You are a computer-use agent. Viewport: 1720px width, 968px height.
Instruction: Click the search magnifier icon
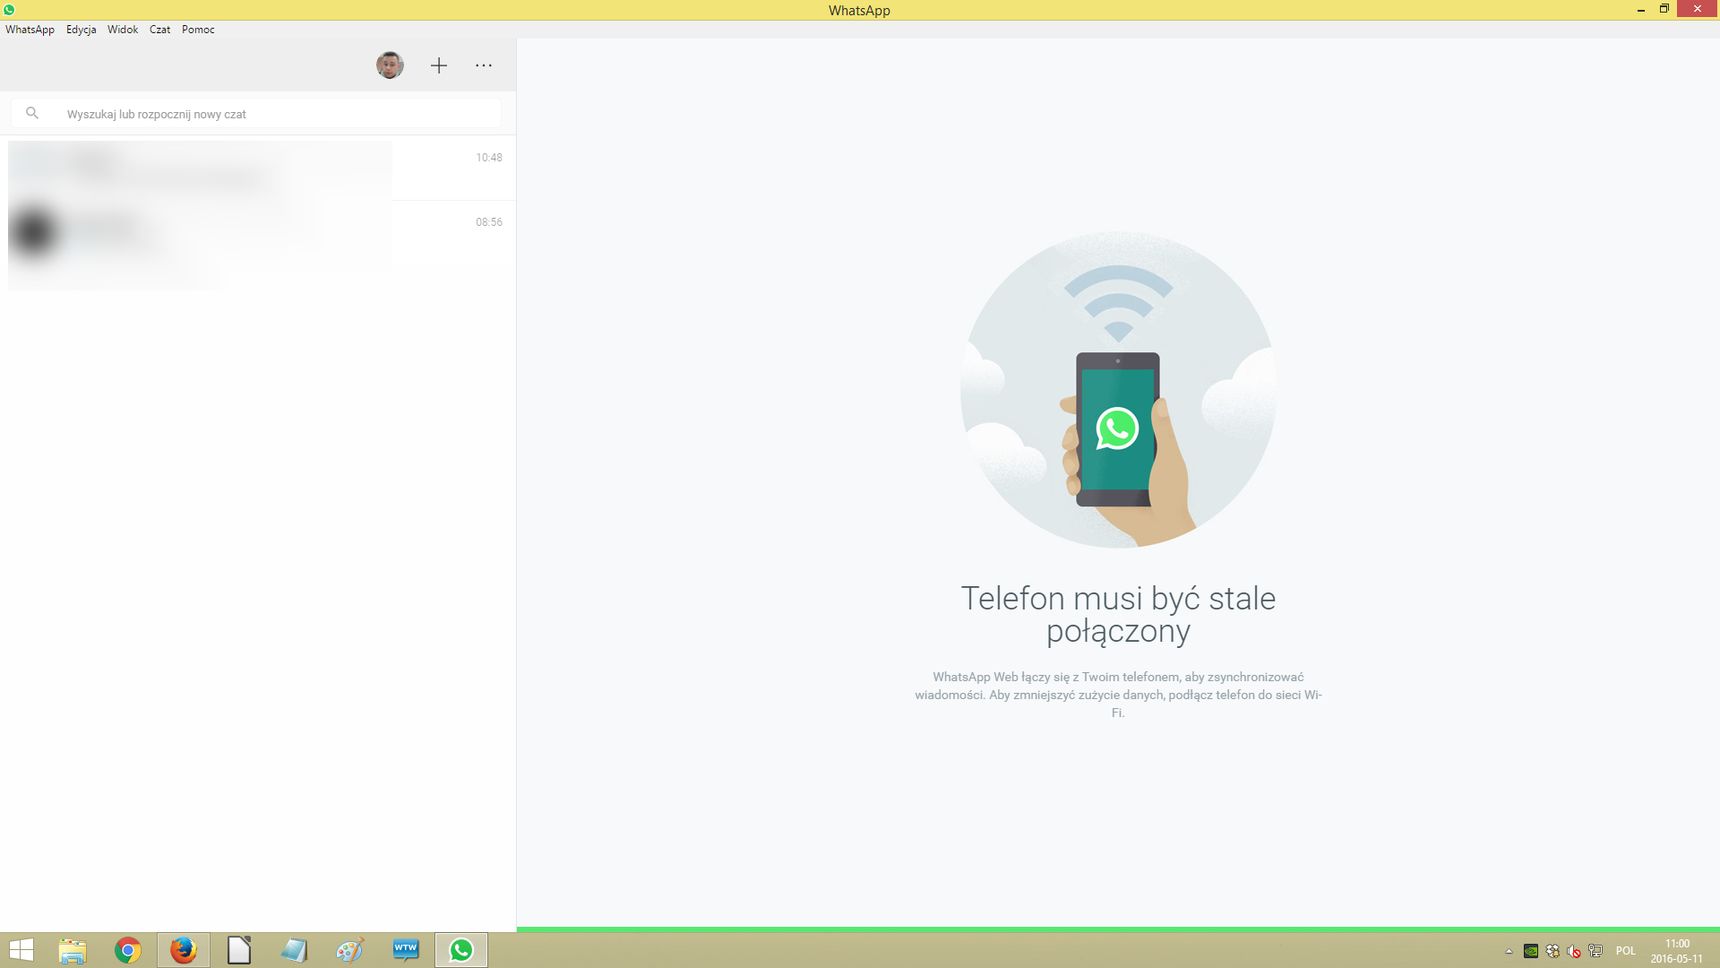tap(32, 113)
